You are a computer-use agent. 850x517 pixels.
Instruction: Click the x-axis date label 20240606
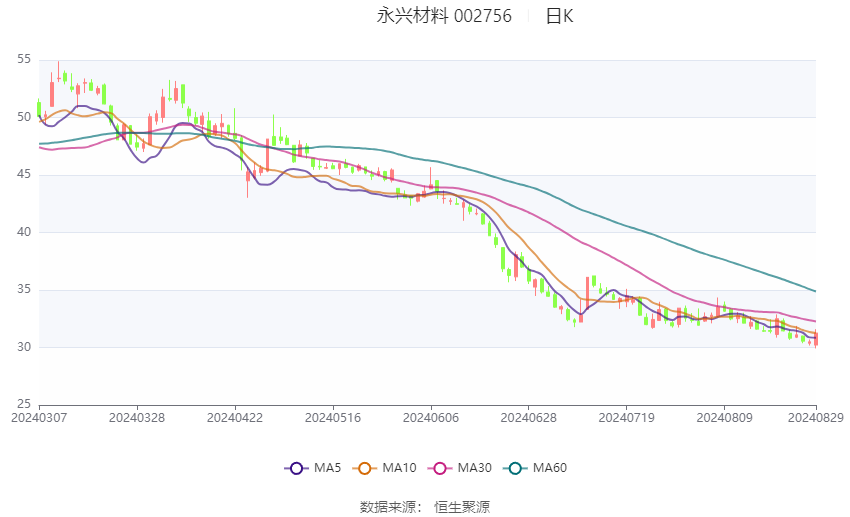click(431, 418)
